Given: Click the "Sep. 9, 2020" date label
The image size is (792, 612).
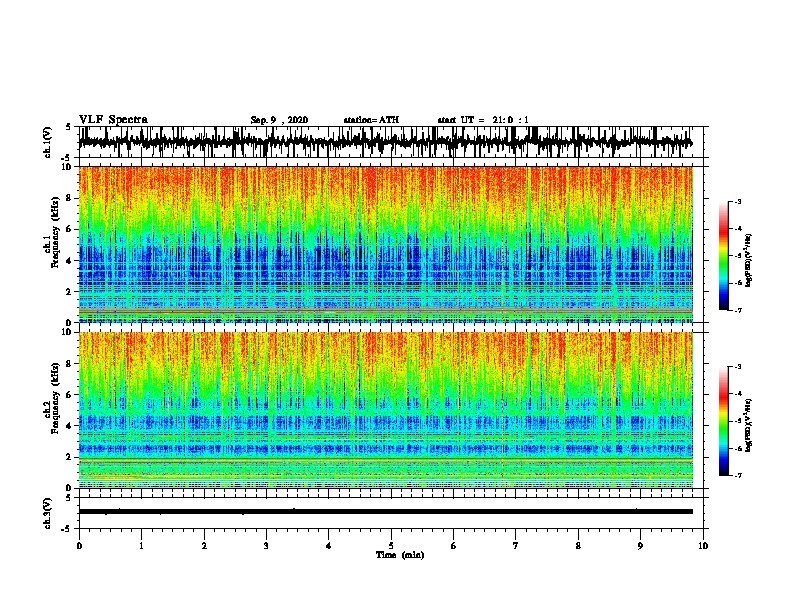Looking at the screenshot, I should coord(279,120).
